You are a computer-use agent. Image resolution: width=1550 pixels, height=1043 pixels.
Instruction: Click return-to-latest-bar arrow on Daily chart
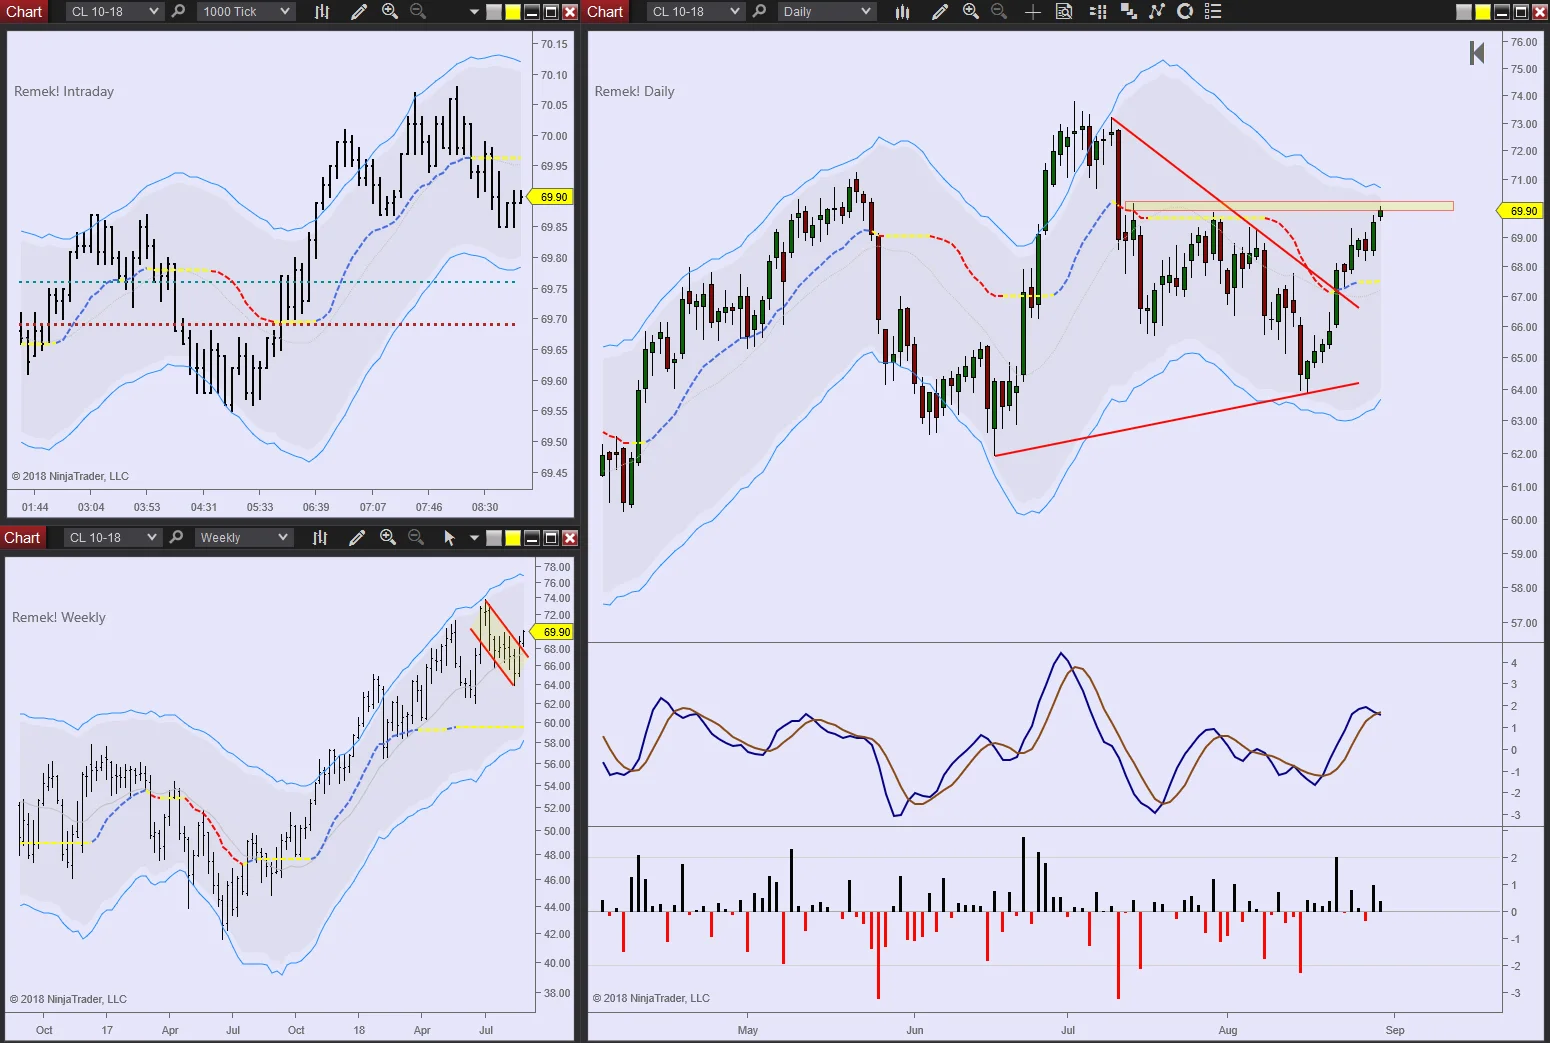click(1476, 53)
